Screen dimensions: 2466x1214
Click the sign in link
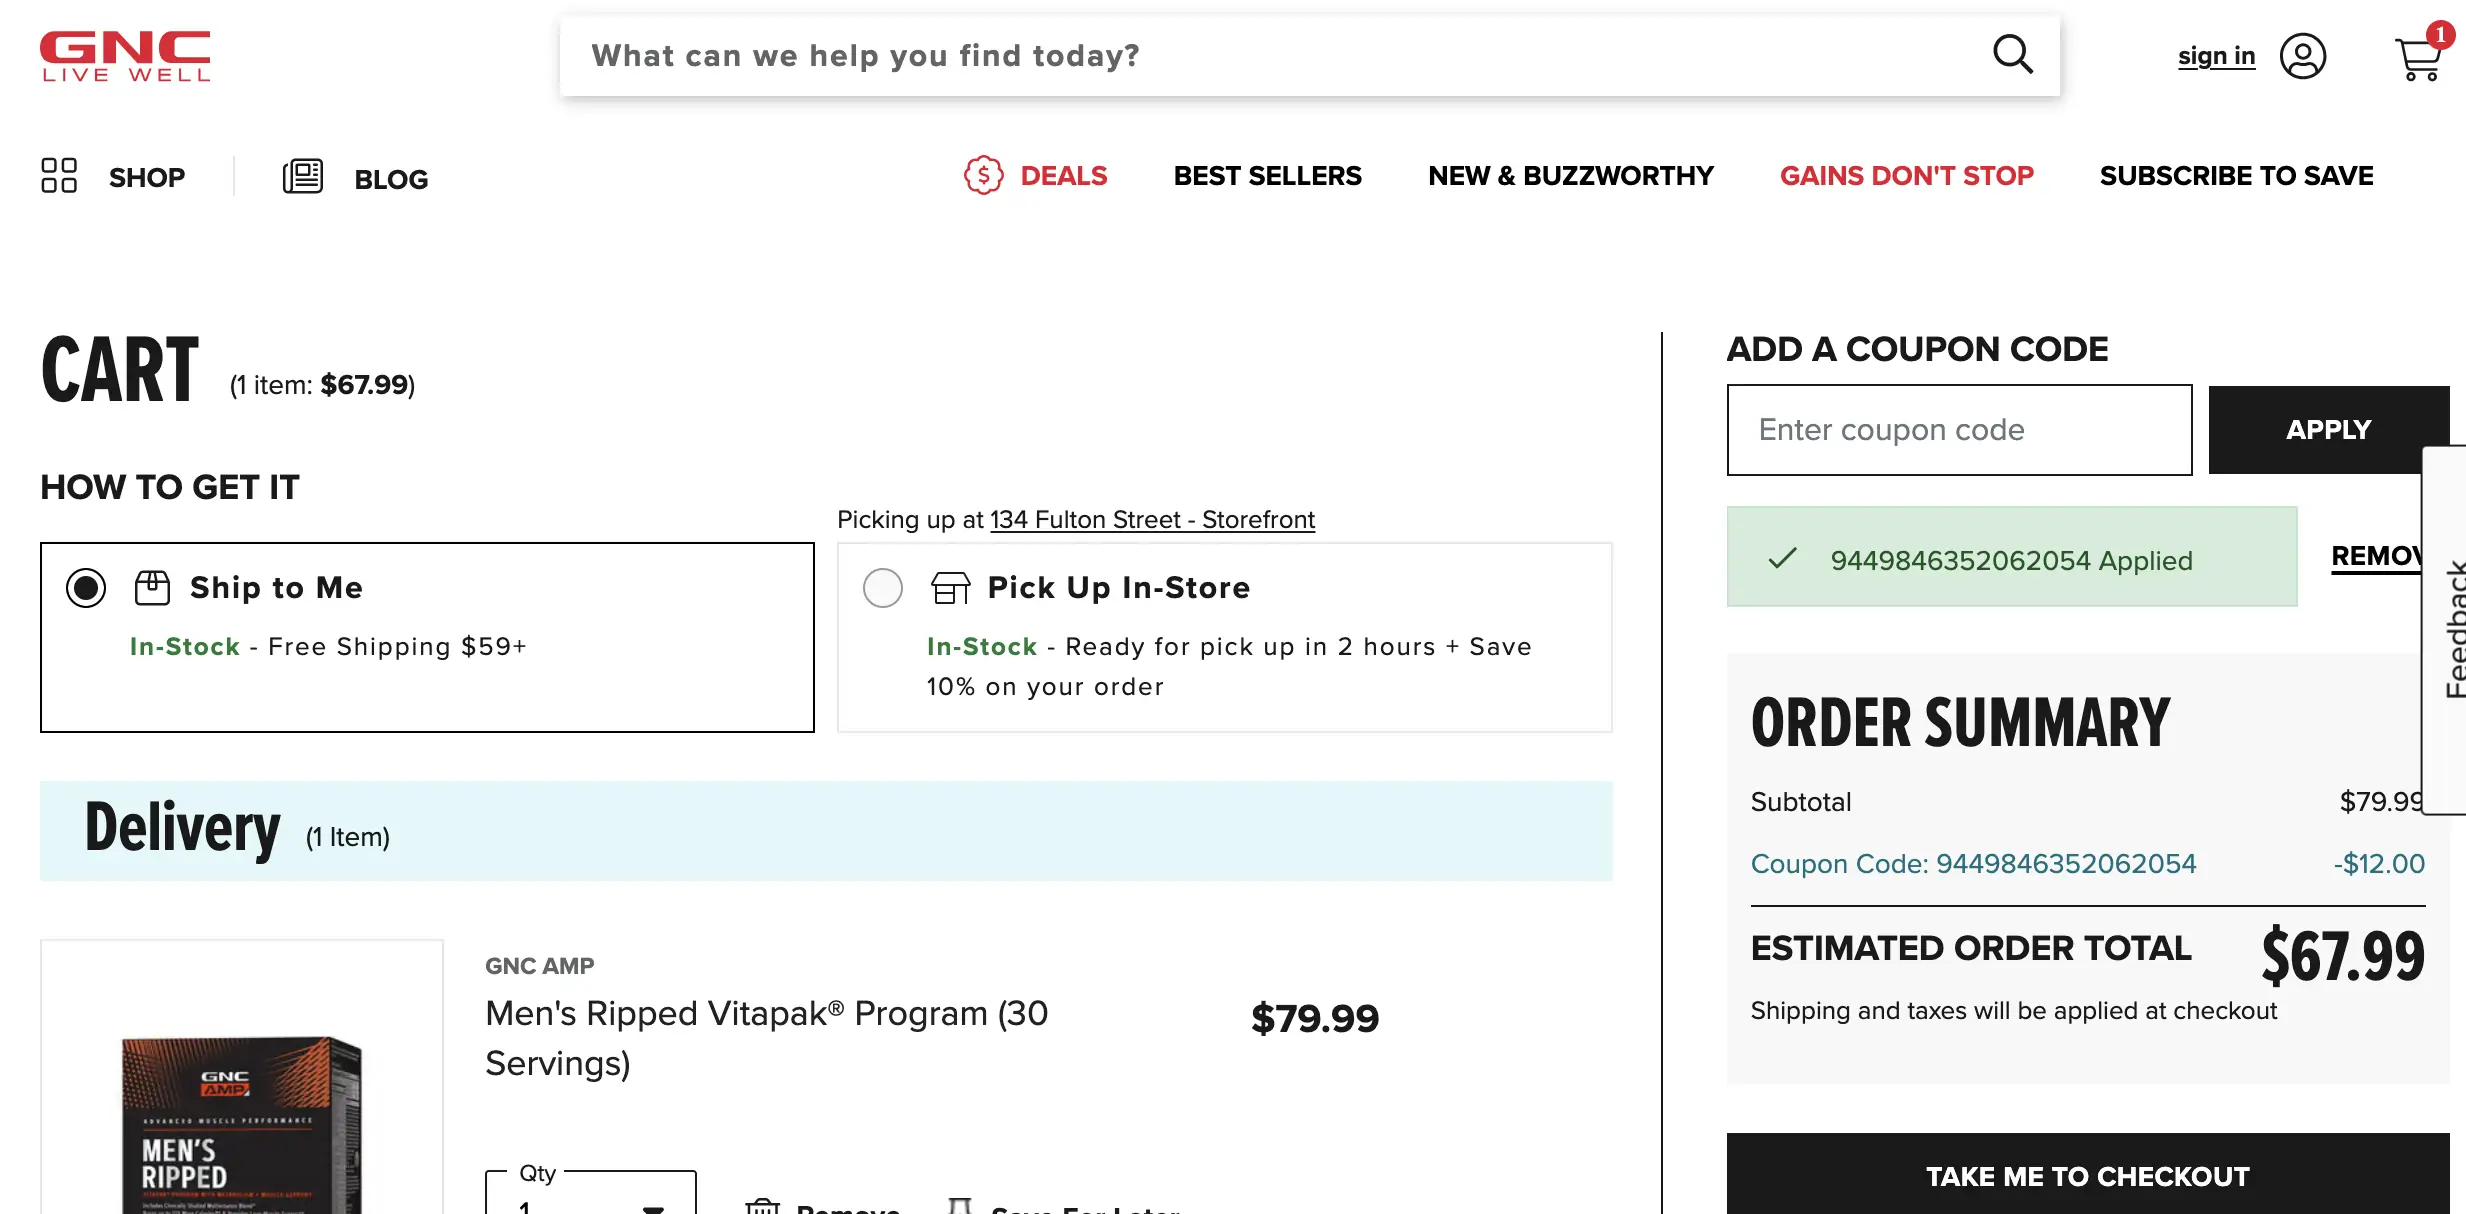(2216, 56)
